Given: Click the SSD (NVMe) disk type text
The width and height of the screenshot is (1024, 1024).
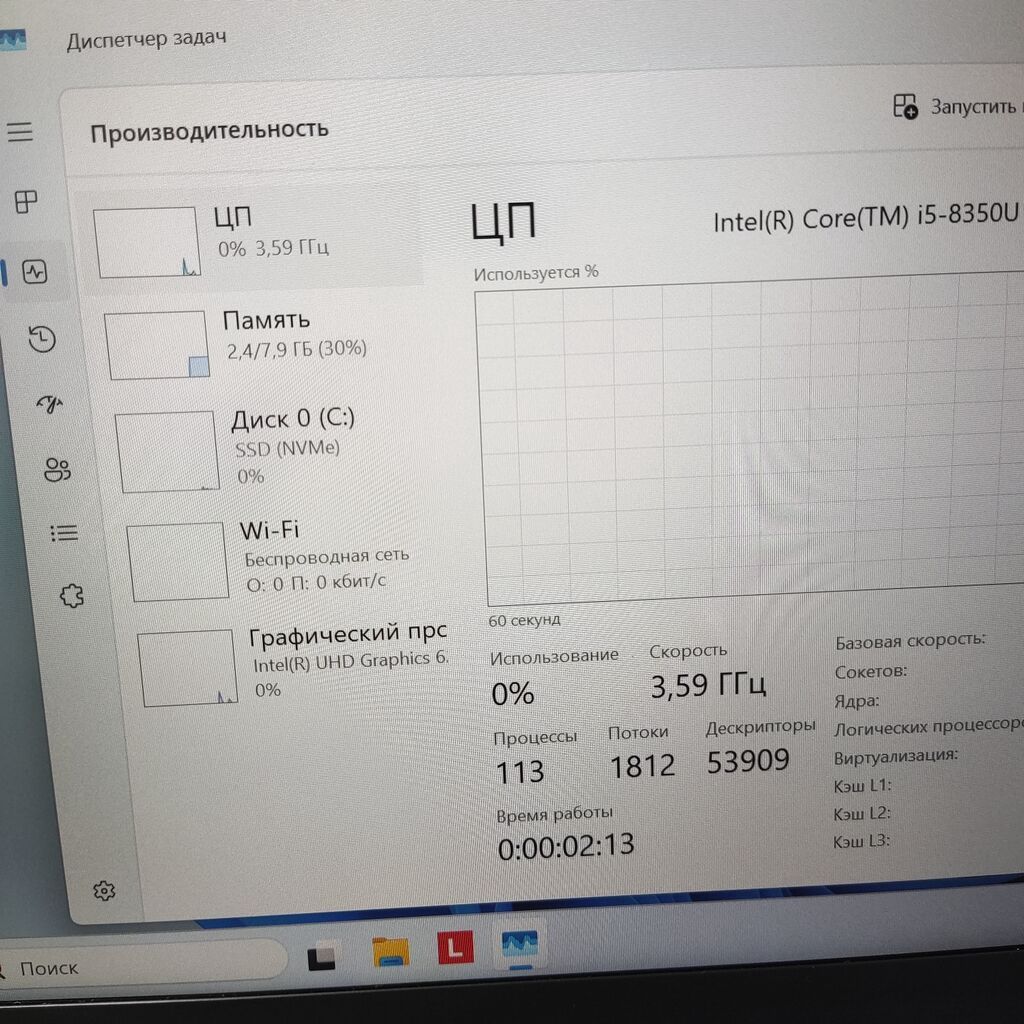Looking at the screenshot, I should point(287,449).
